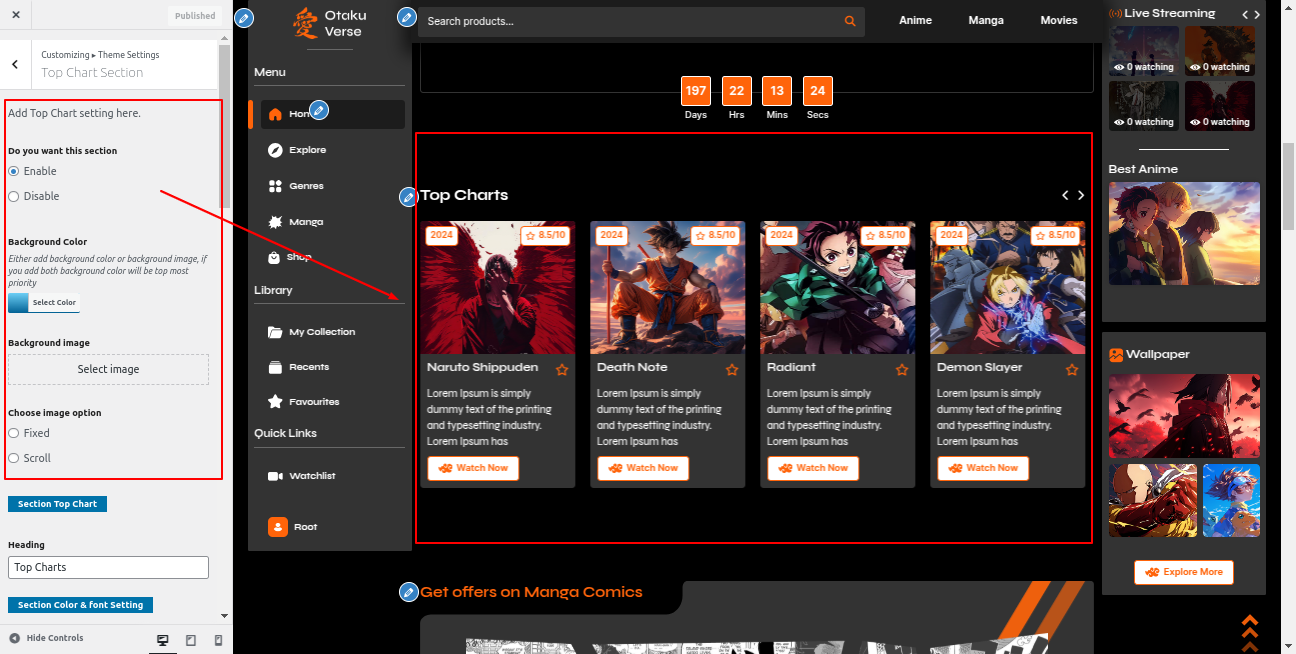
Task: Open the Movies top navigation item
Action: (x=1058, y=20)
